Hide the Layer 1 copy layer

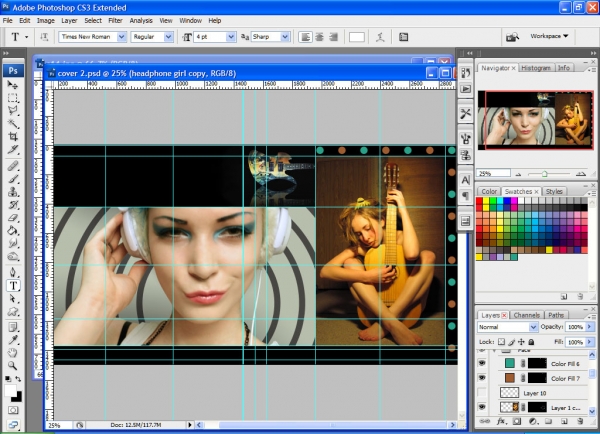coord(482,407)
